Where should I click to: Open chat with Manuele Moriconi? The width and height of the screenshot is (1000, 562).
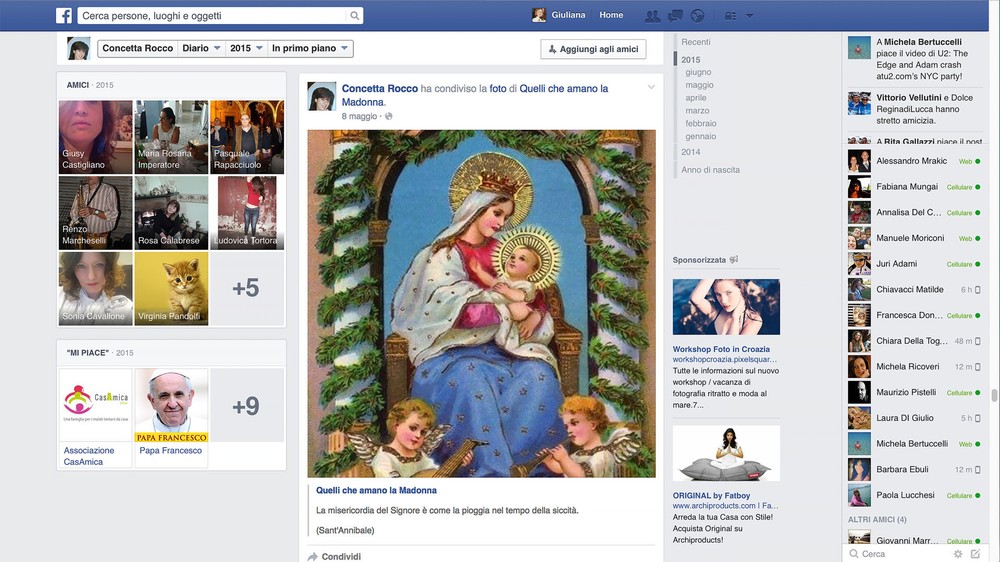click(x=915, y=238)
